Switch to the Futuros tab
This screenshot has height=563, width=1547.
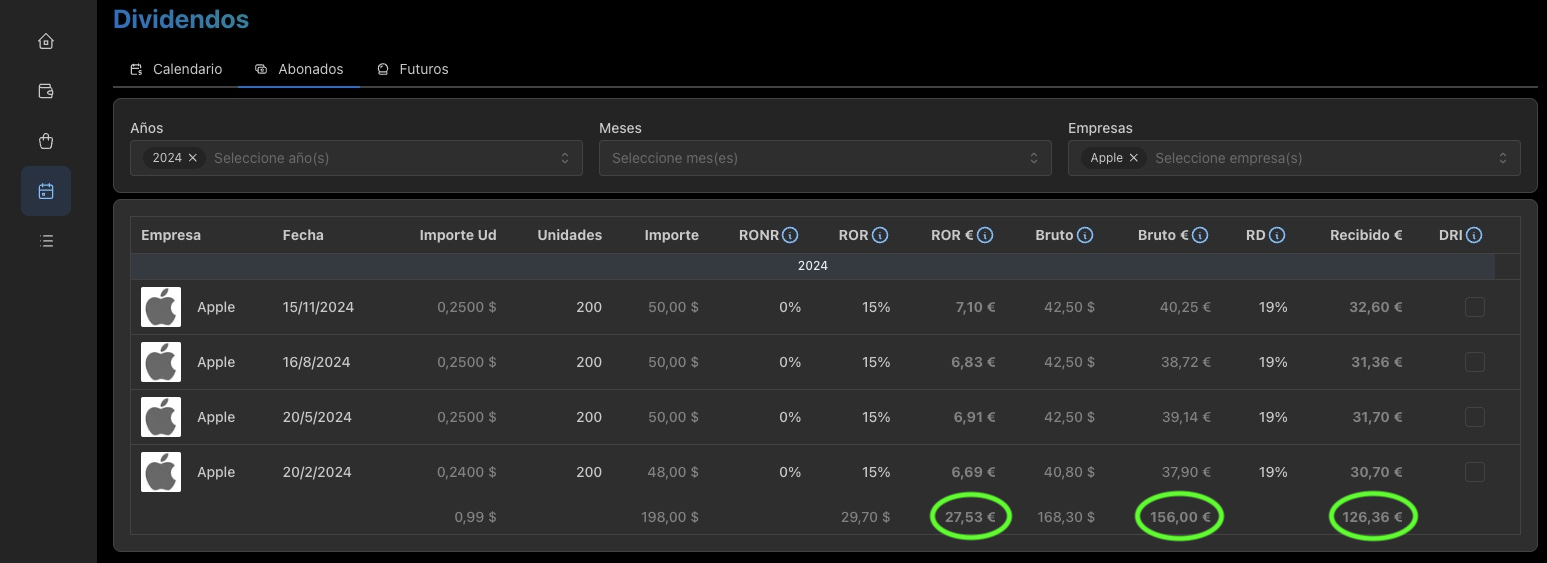(412, 69)
